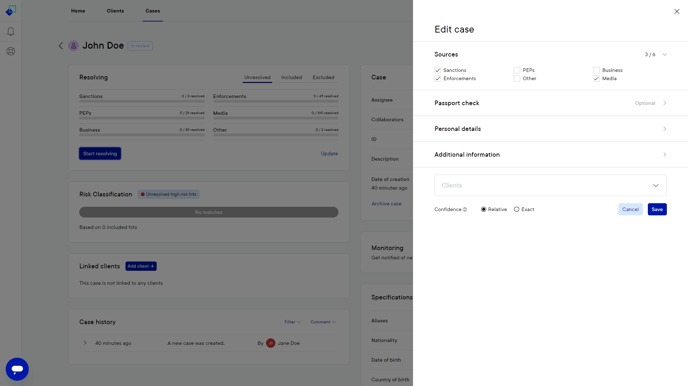Toggle the Media checkbox
The height and width of the screenshot is (386, 688).
(x=596, y=79)
